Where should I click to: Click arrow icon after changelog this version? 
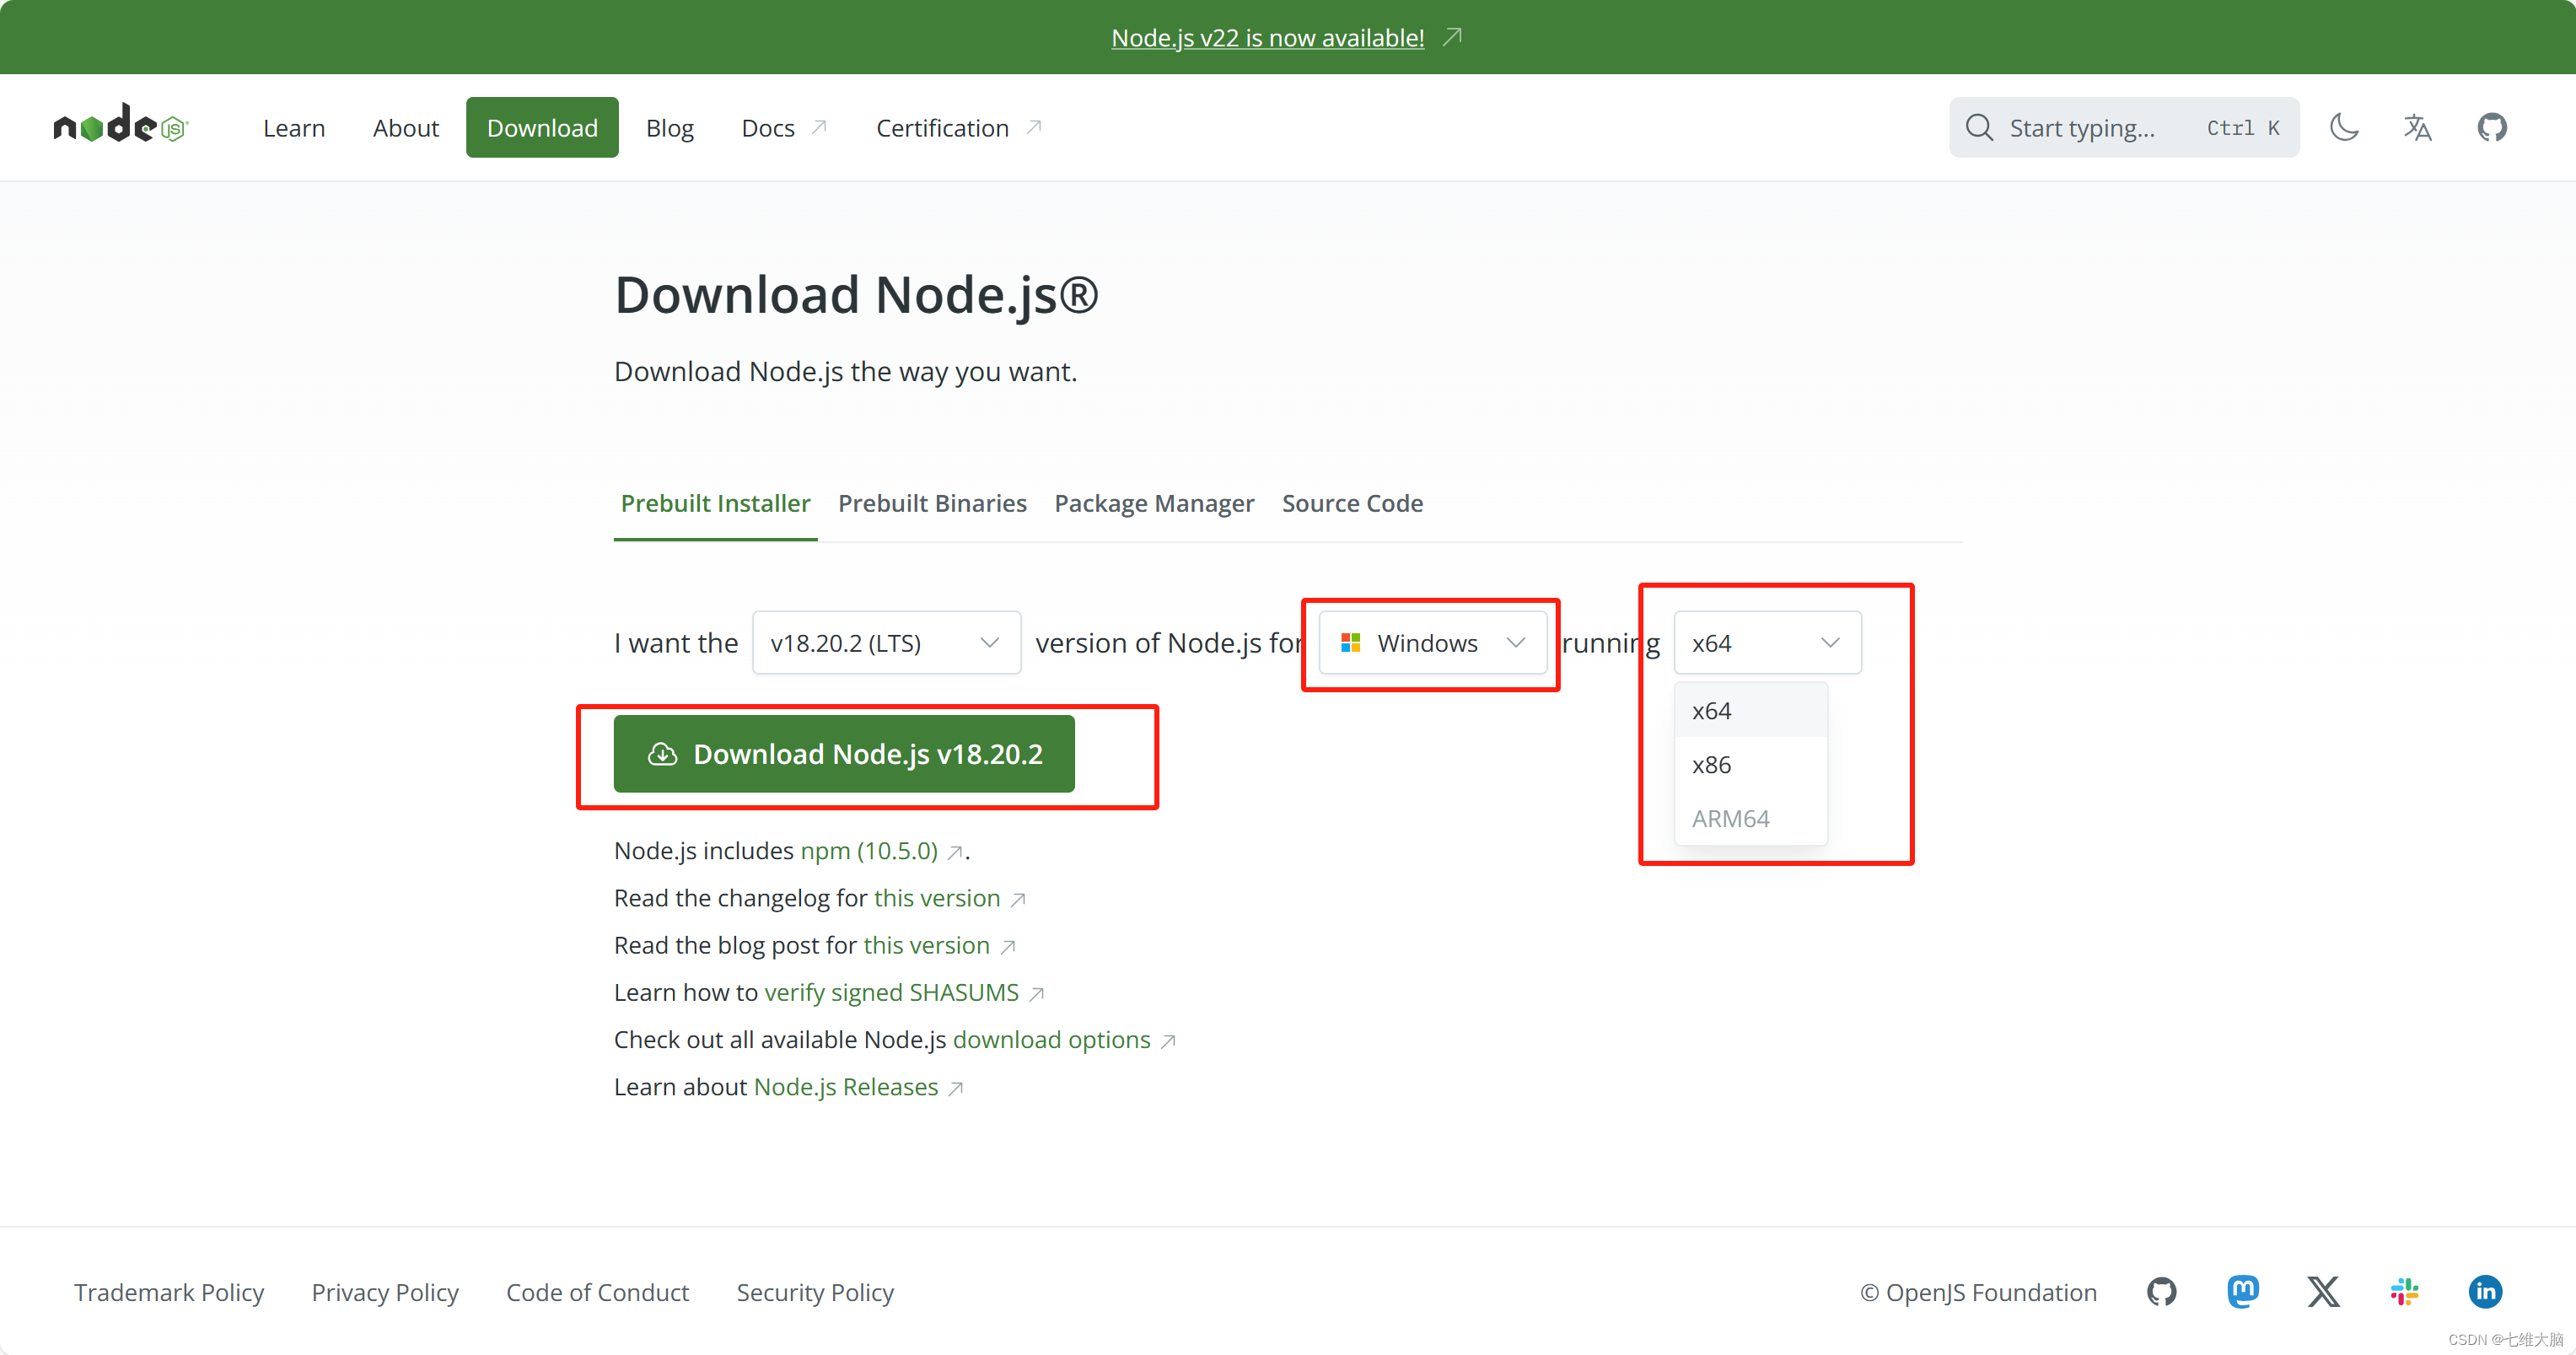coord(1017,900)
